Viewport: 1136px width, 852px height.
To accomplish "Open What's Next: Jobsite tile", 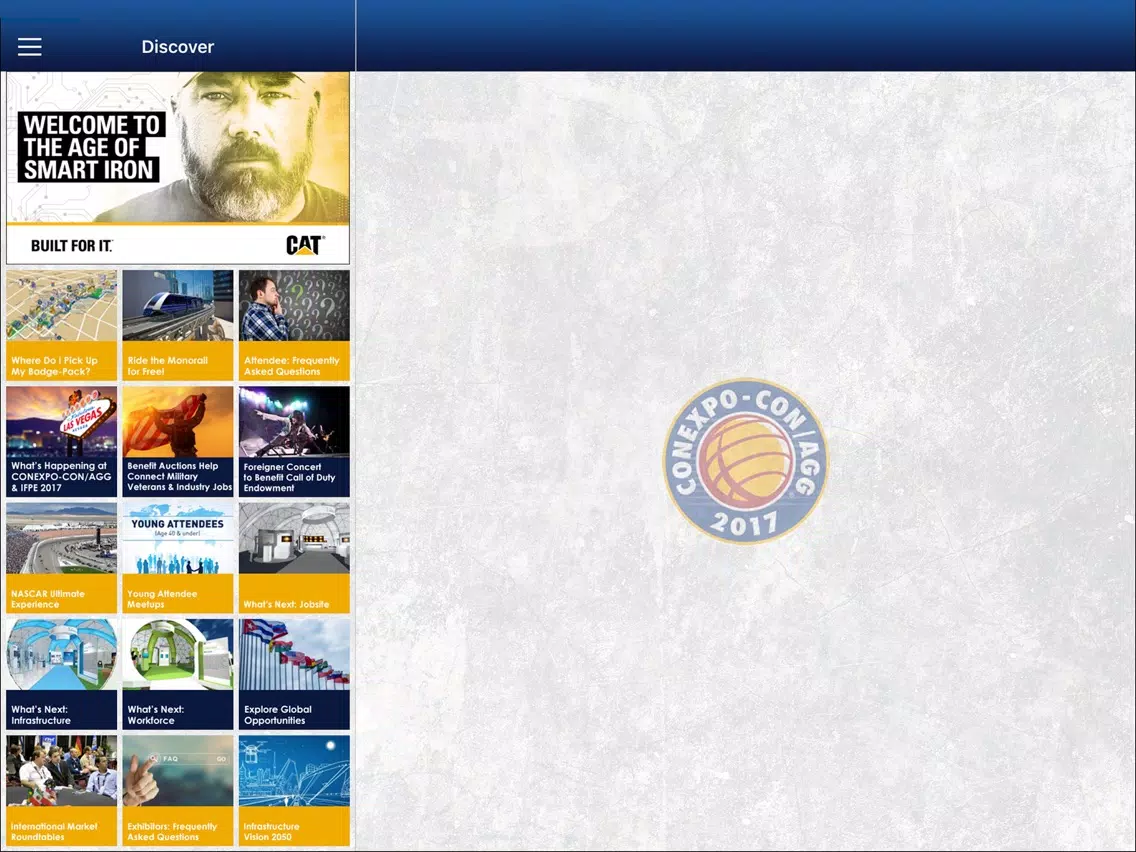I will pos(294,558).
